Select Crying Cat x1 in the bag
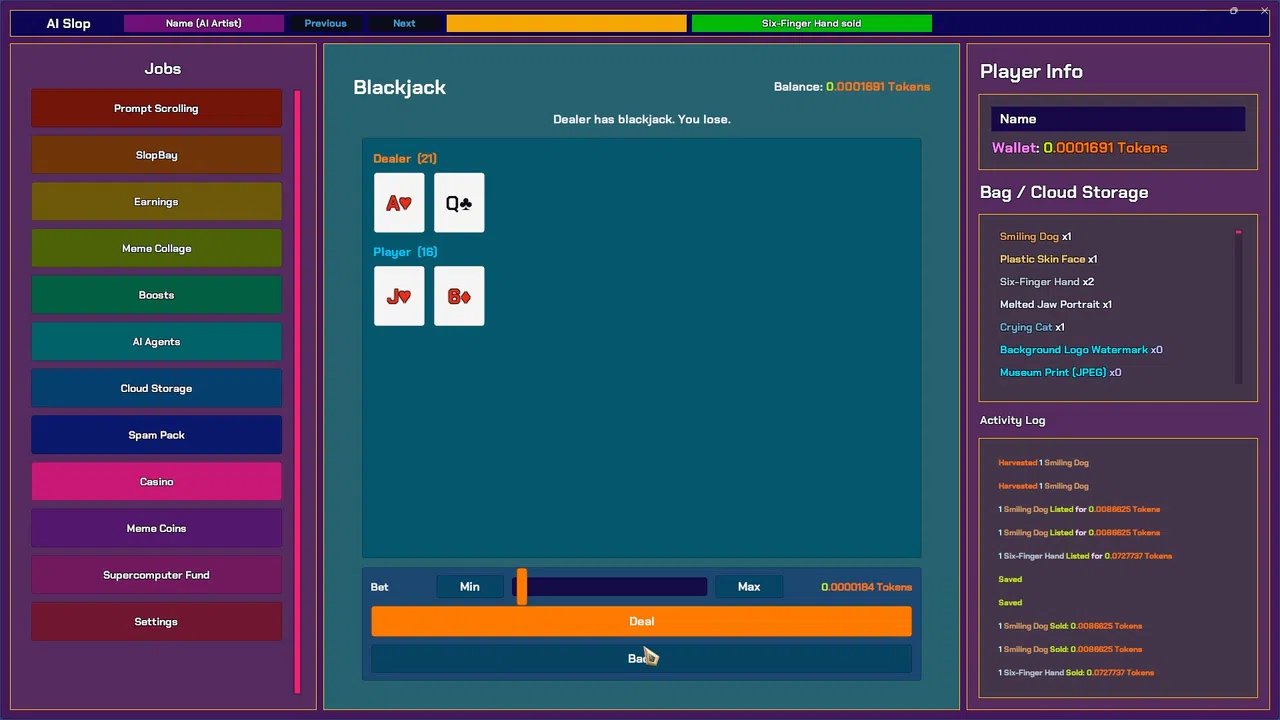 click(x=1032, y=327)
